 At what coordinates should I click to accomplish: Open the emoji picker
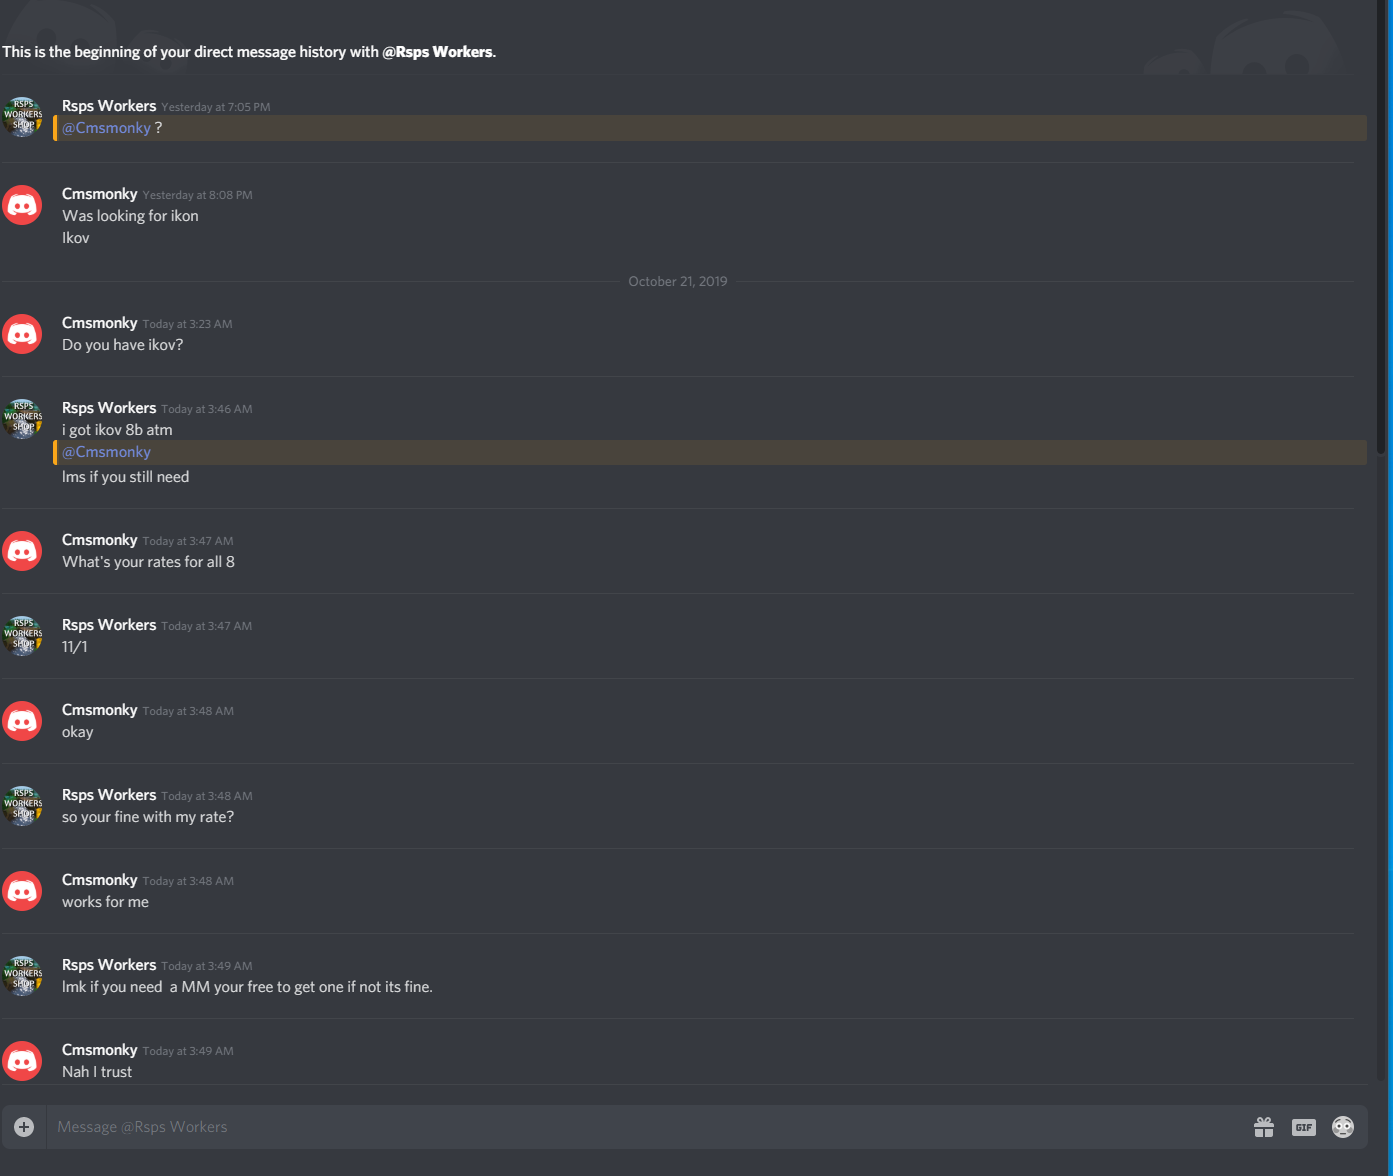click(x=1343, y=1127)
